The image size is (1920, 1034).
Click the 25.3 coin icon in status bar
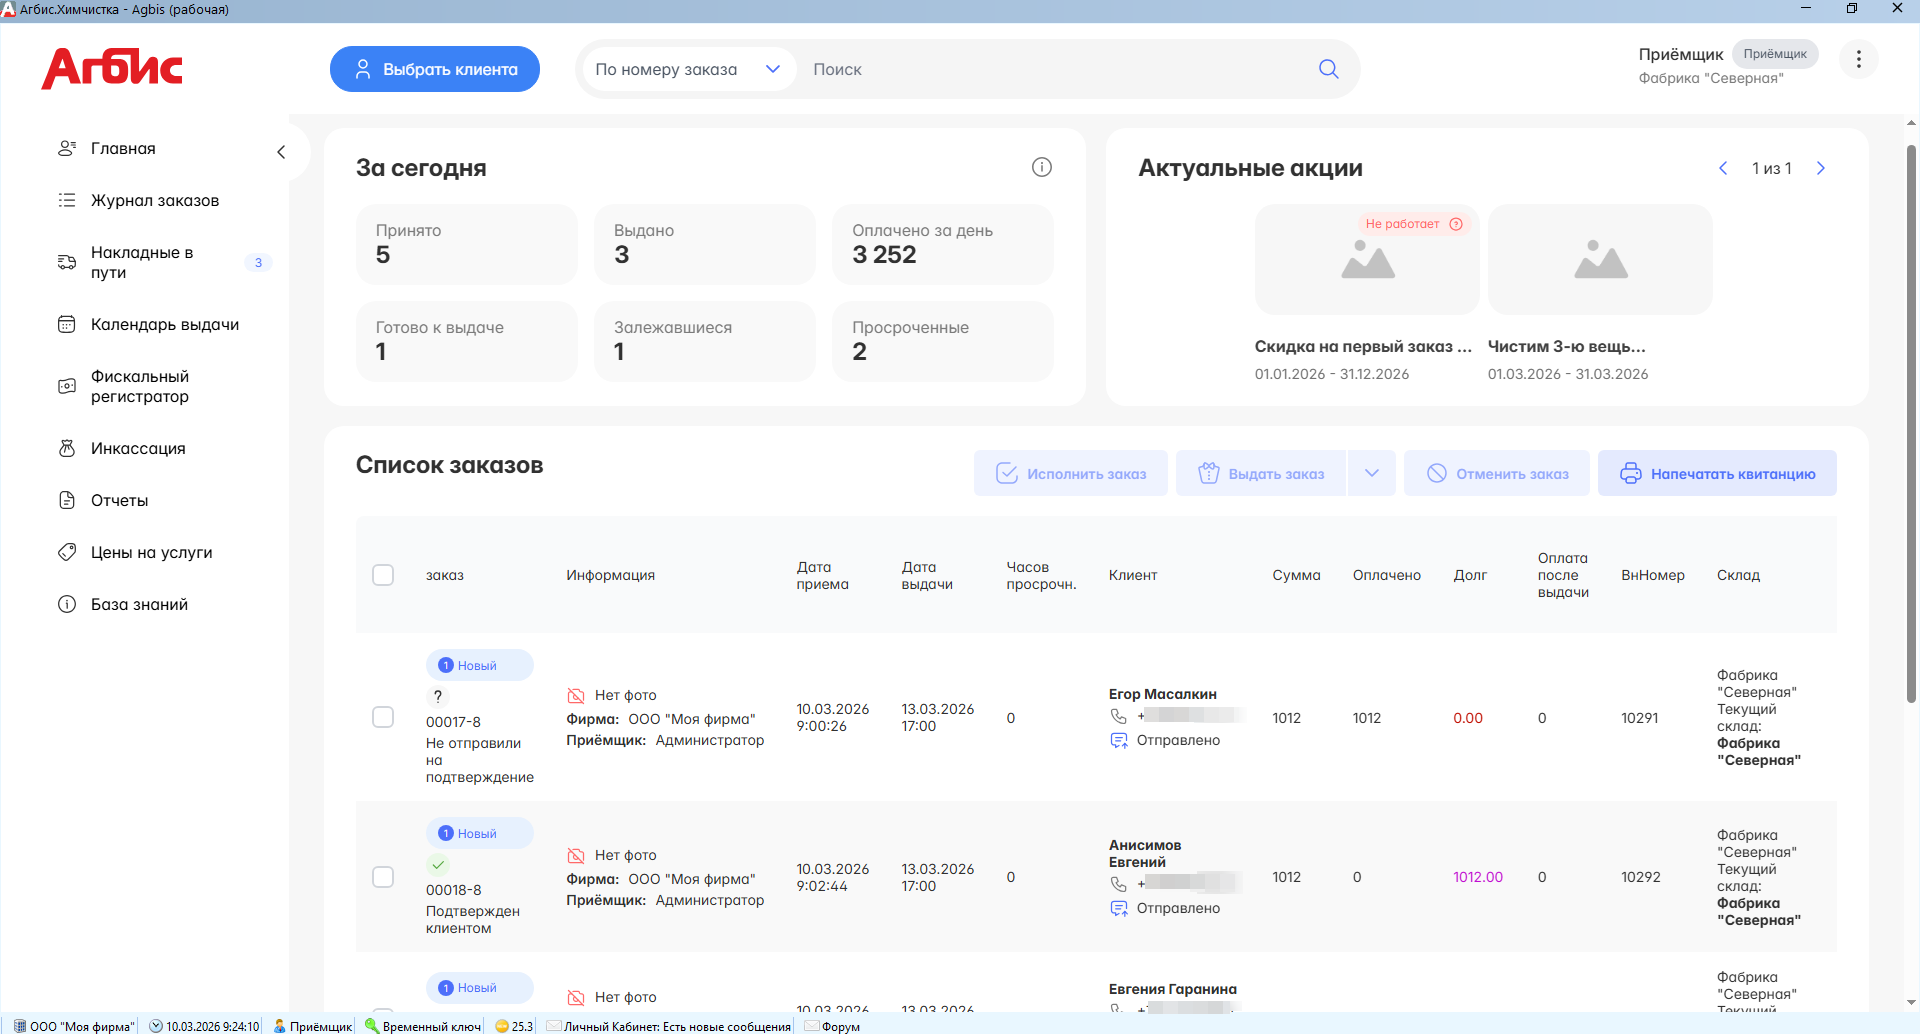502,1026
